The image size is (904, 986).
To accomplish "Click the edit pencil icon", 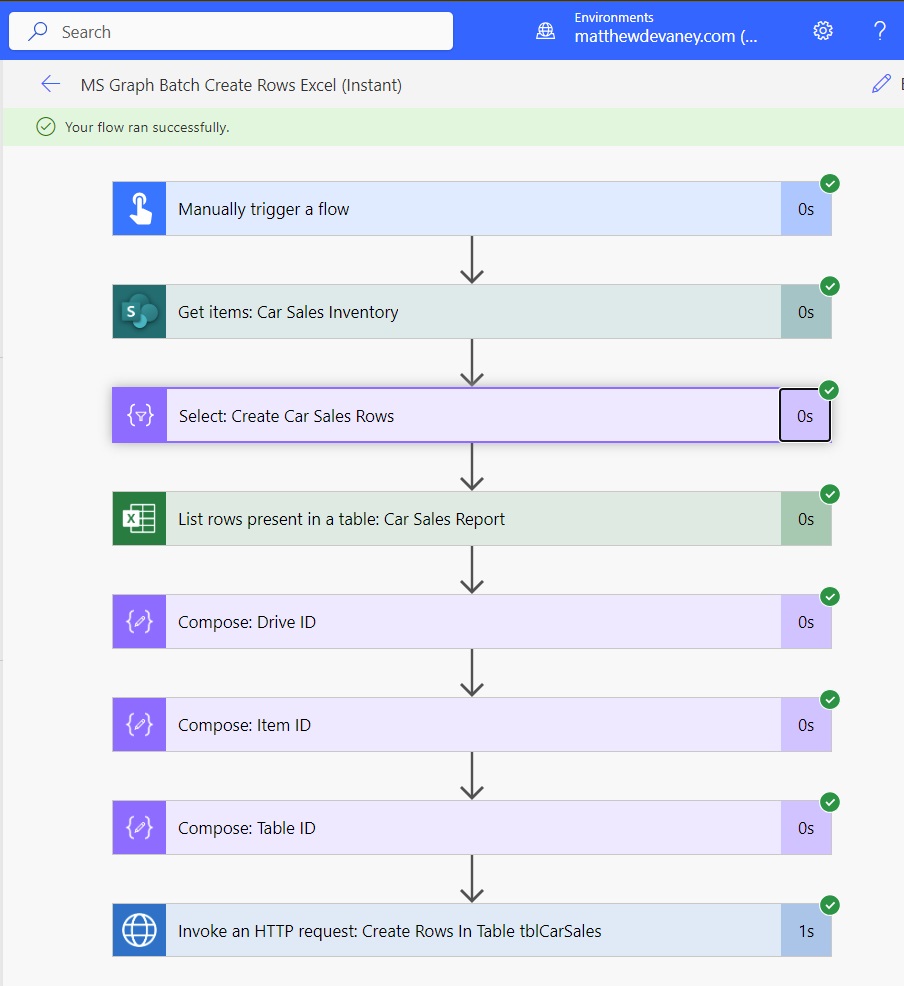I will [x=881, y=84].
